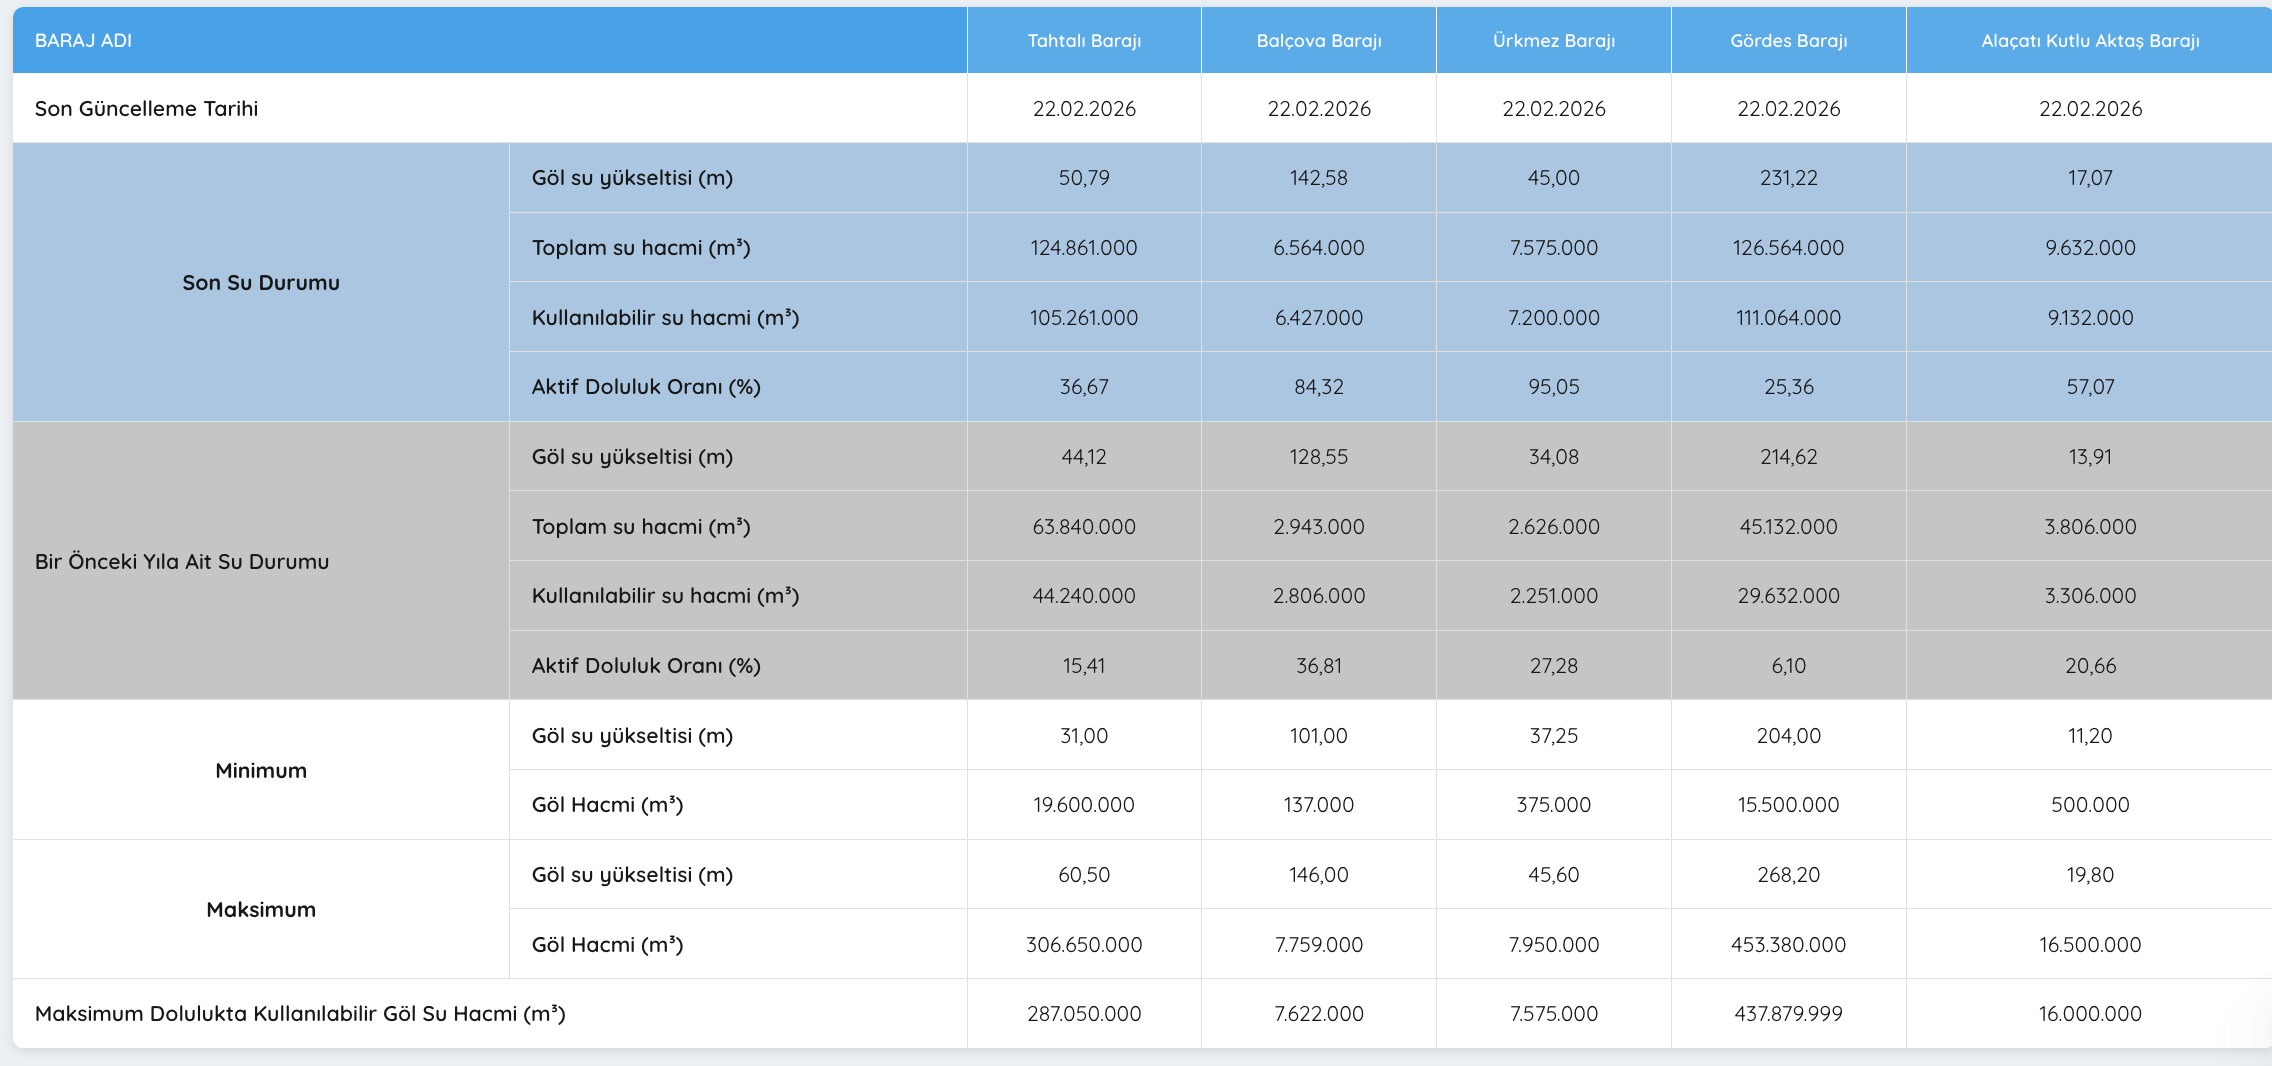Screen dimensions: 2272x1066
Task: Click Maksimum Dolulukta Kullanılabilir Göl Su Hacmi label
Action: (300, 1014)
